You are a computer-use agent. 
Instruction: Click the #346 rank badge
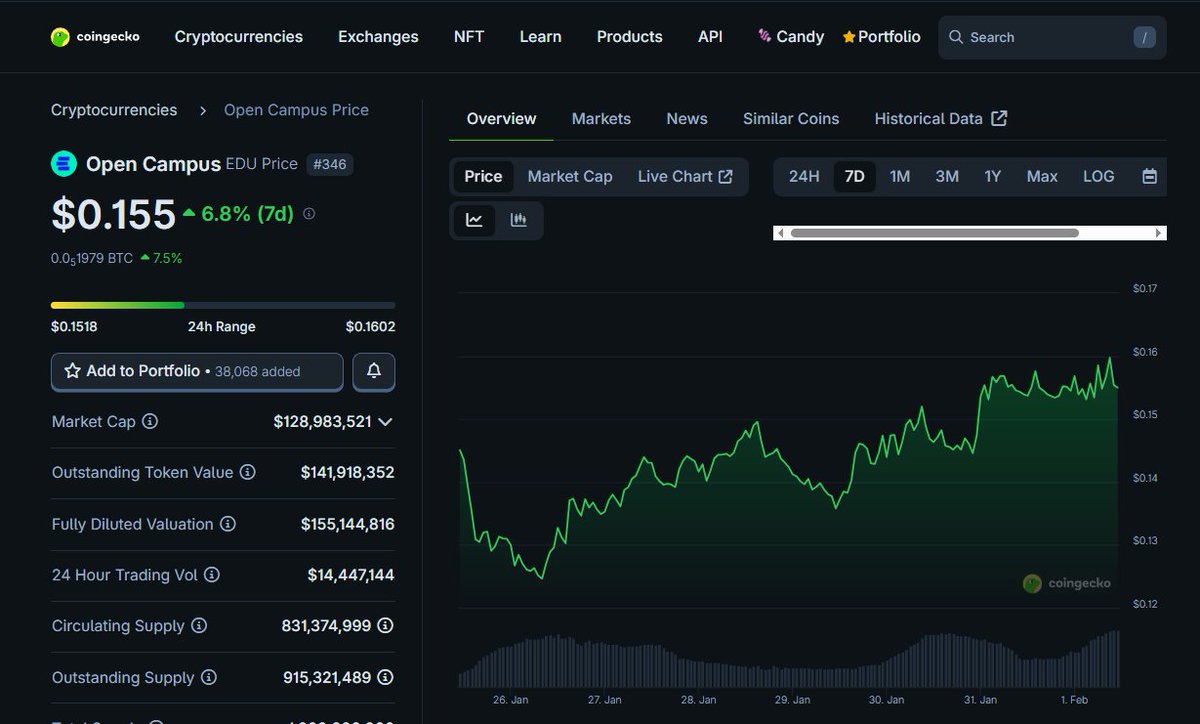tap(329, 164)
